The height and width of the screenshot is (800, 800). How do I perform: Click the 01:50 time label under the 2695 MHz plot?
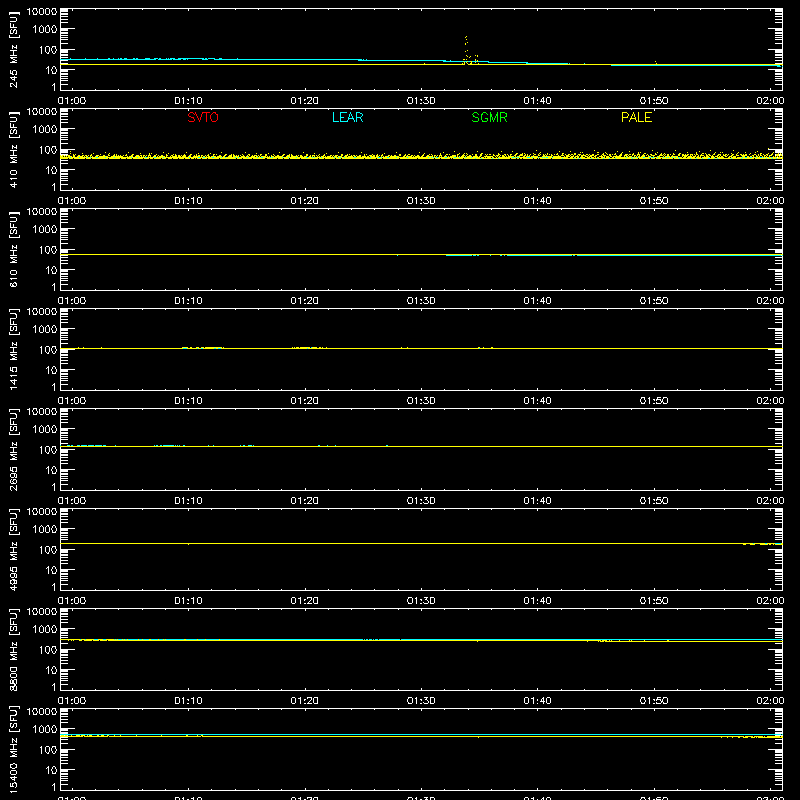coord(654,501)
